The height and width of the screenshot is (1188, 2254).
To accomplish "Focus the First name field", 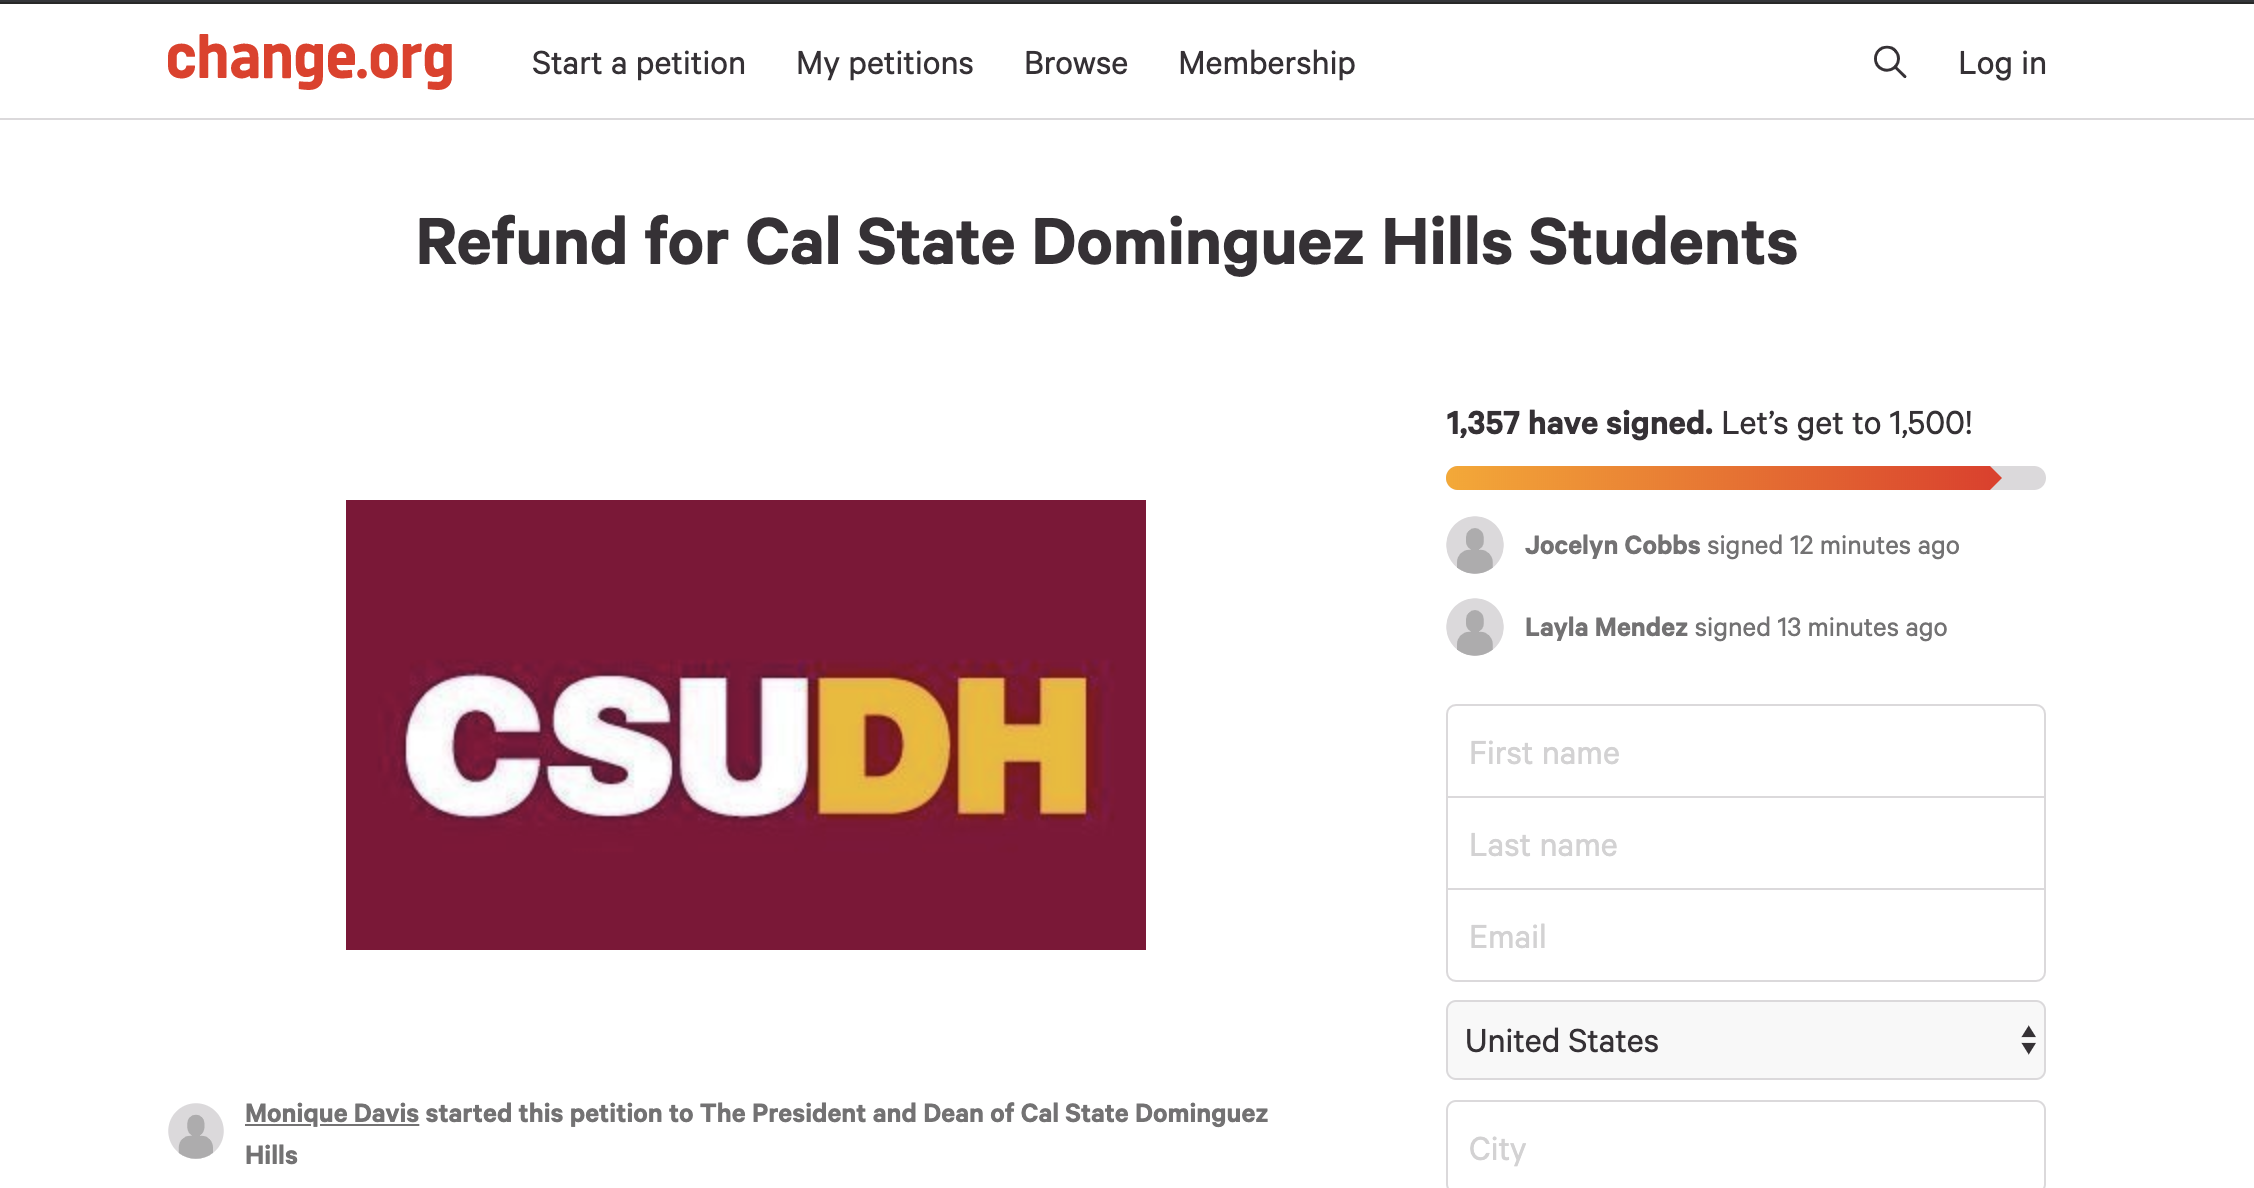I will pyautogui.click(x=1745, y=751).
